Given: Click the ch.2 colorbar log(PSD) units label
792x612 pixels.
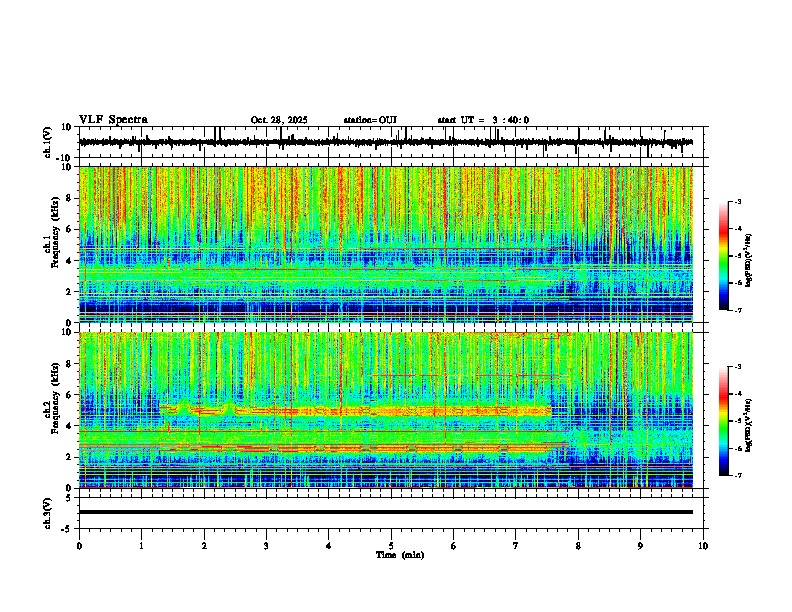Looking at the screenshot, I should pyautogui.click(x=749, y=425).
